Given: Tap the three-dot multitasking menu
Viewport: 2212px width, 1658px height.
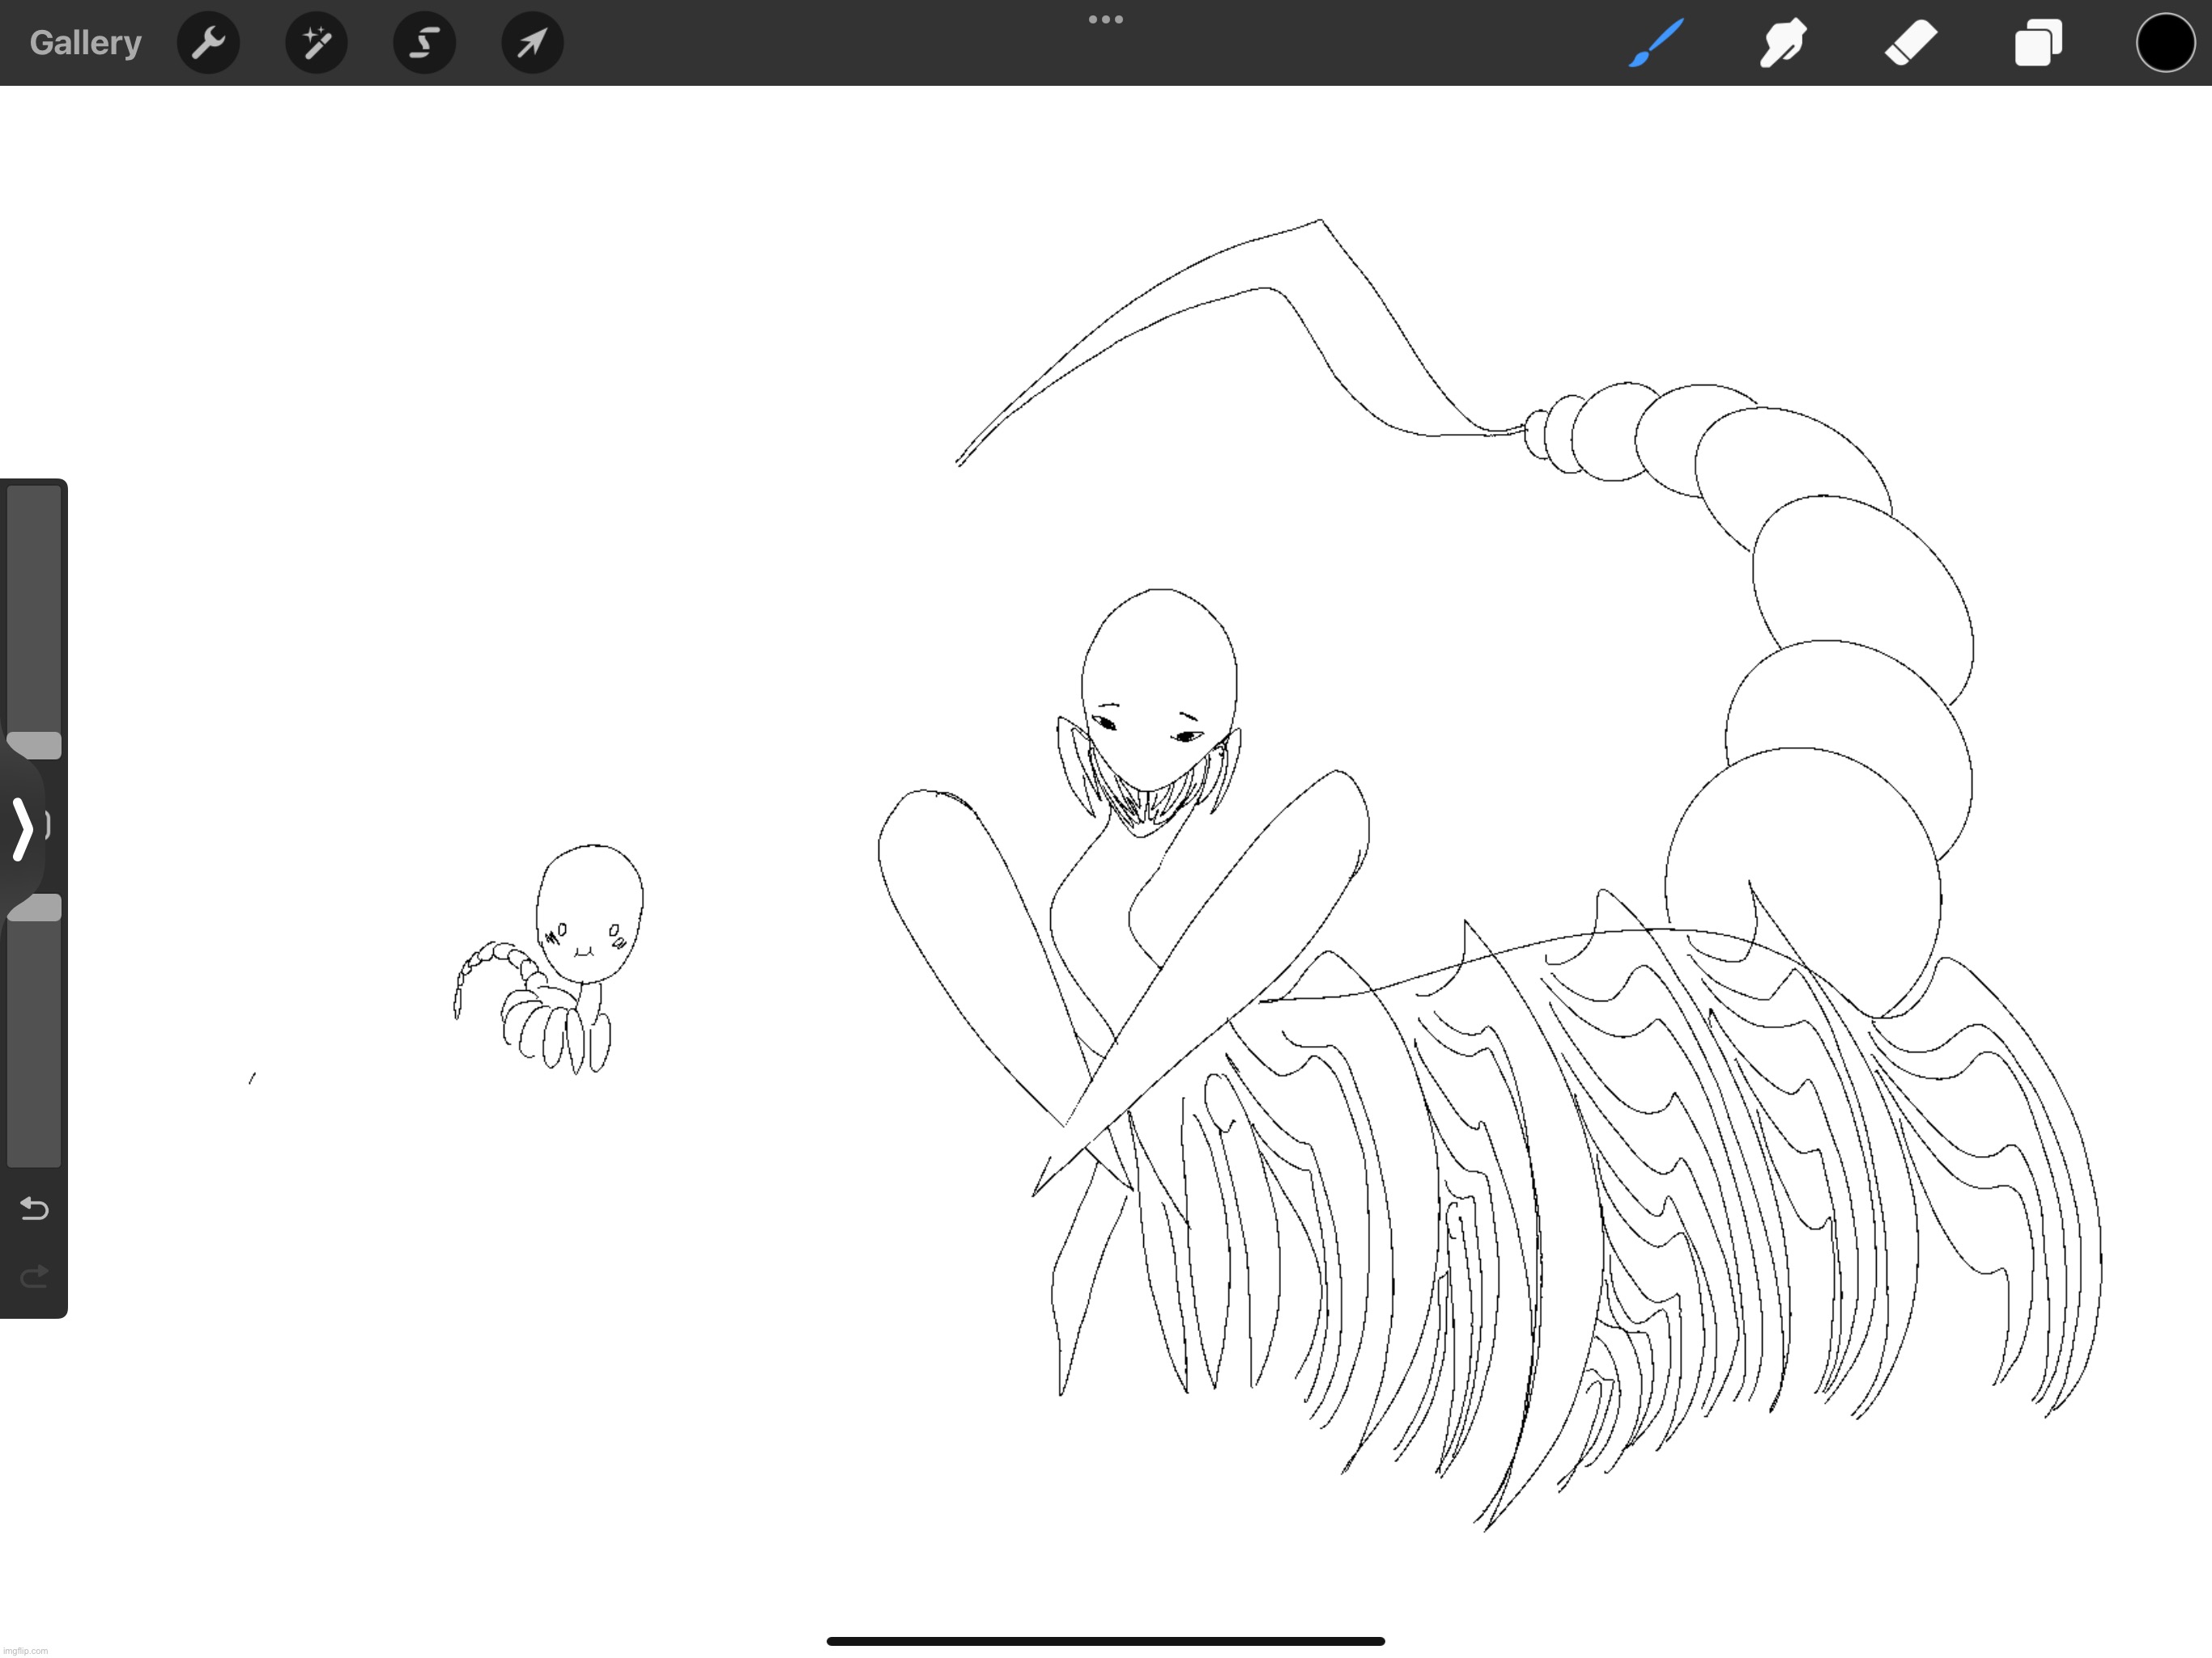Looking at the screenshot, I should pos(1105,19).
